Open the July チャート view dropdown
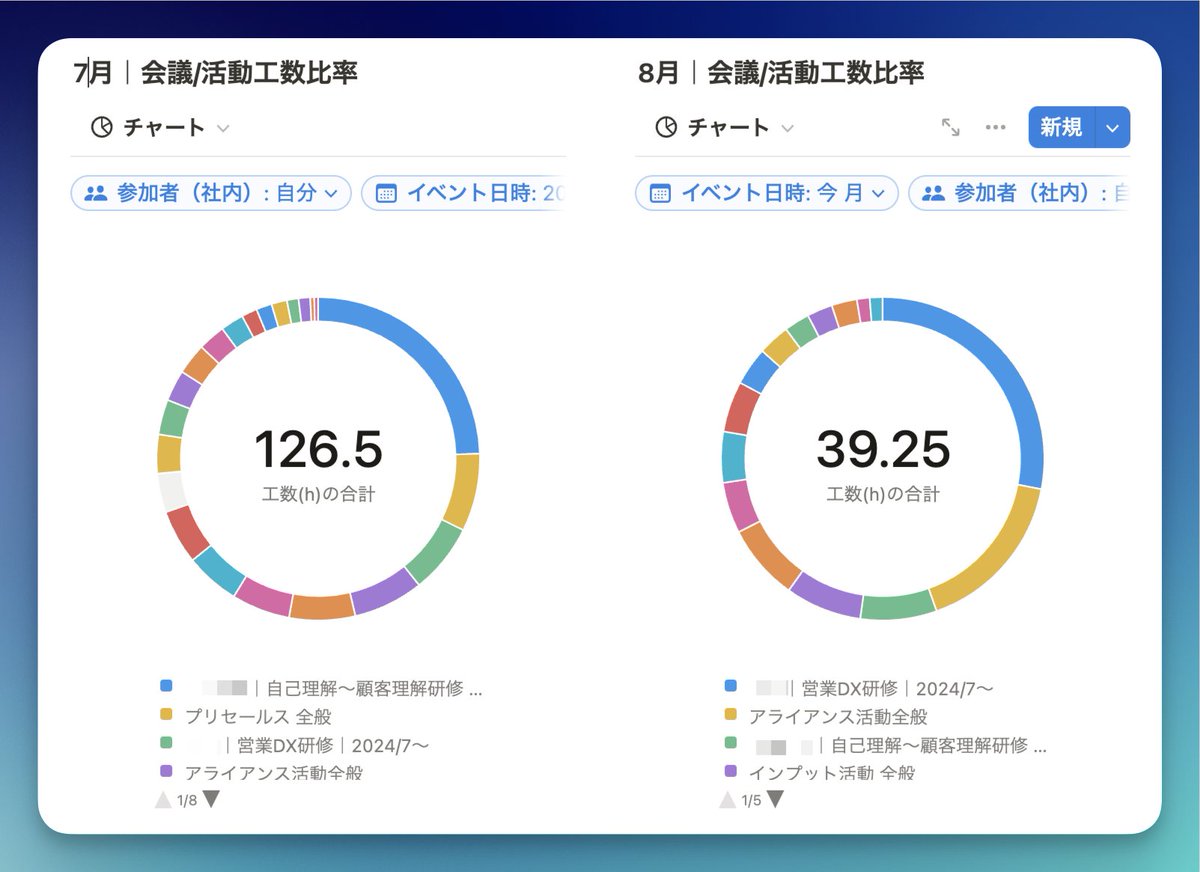The width and height of the screenshot is (1200, 872). [x=160, y=127]
